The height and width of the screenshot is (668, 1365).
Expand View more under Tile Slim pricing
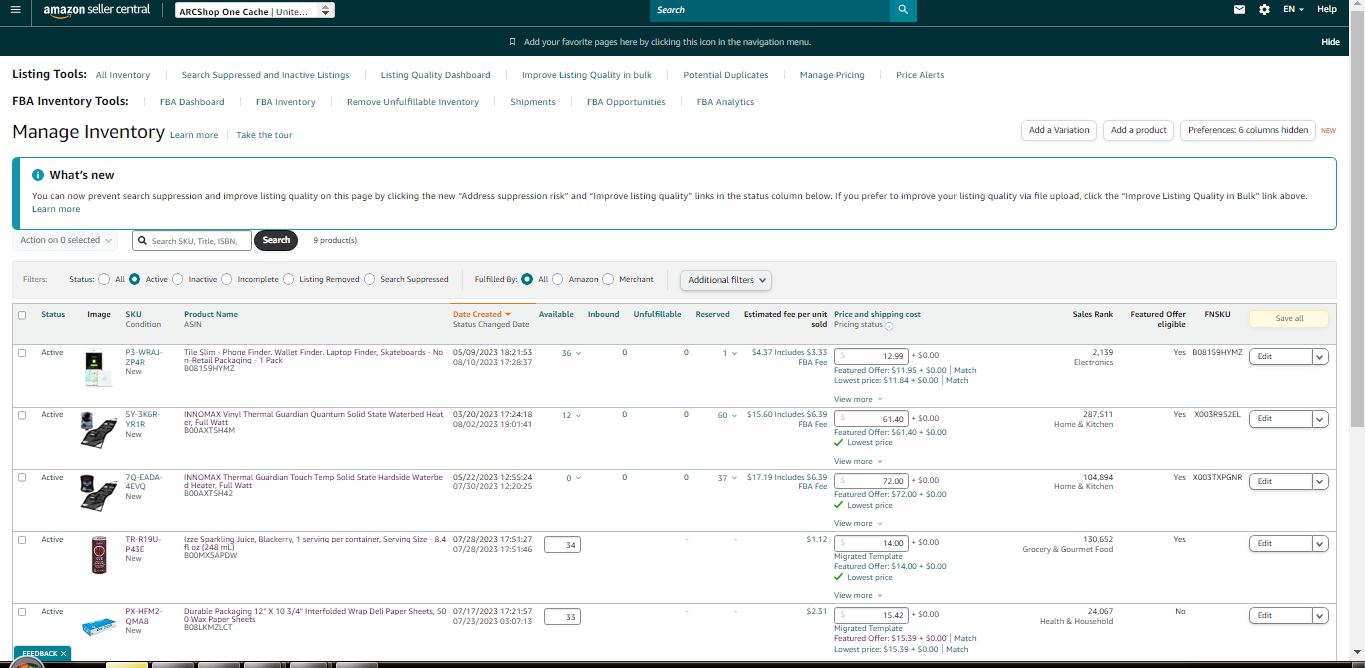(858, 399)
